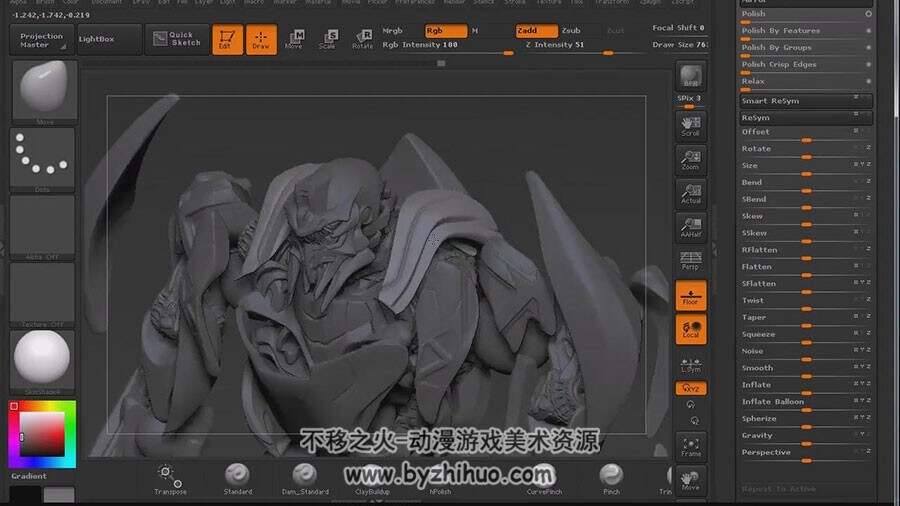Open the material sphere picker
The image size is (900, 506).
[x=42, y=362]
